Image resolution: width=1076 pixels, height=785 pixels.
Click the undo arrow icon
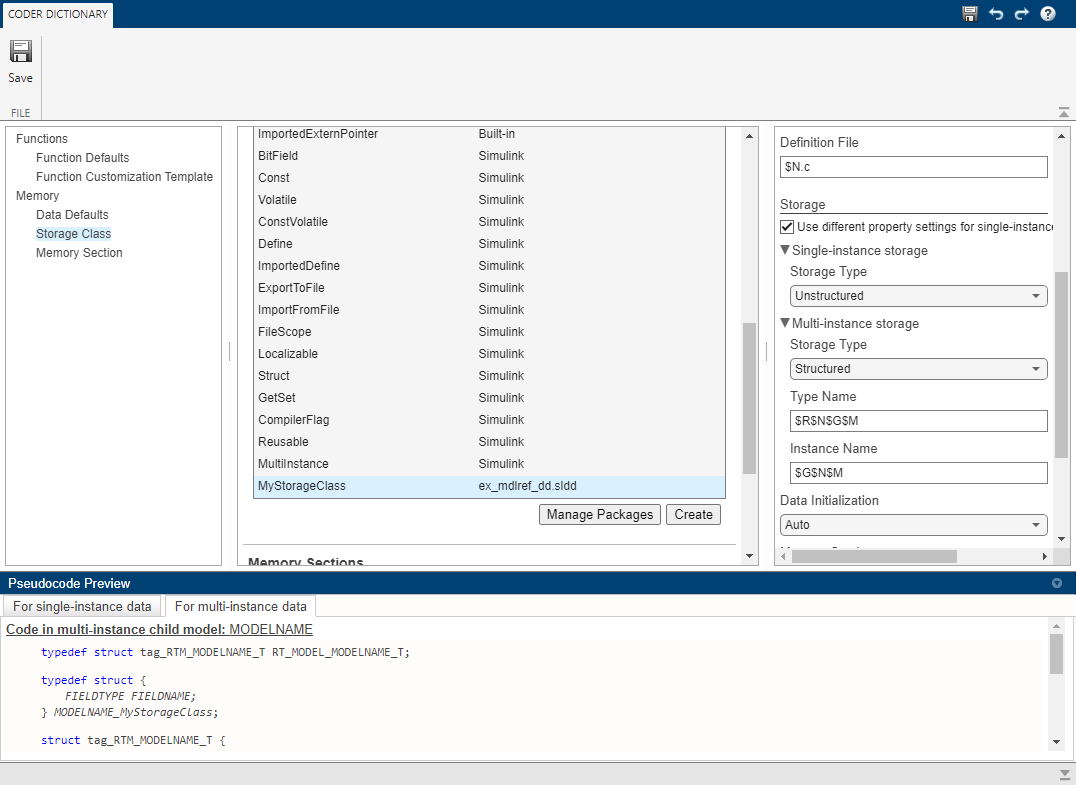[x=995, y=14]
